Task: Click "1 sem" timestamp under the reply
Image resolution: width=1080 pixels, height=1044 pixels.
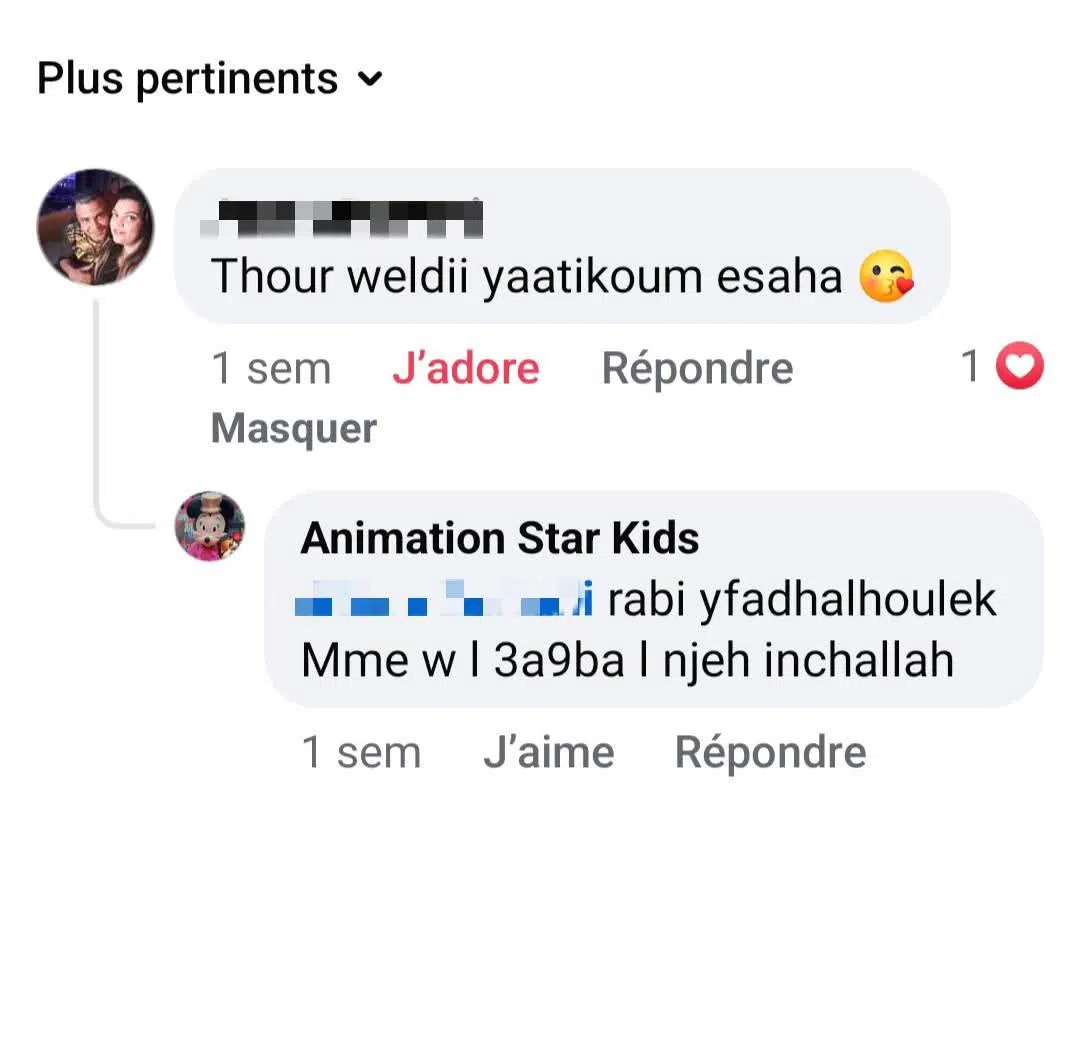Action: tap(361, 753)
